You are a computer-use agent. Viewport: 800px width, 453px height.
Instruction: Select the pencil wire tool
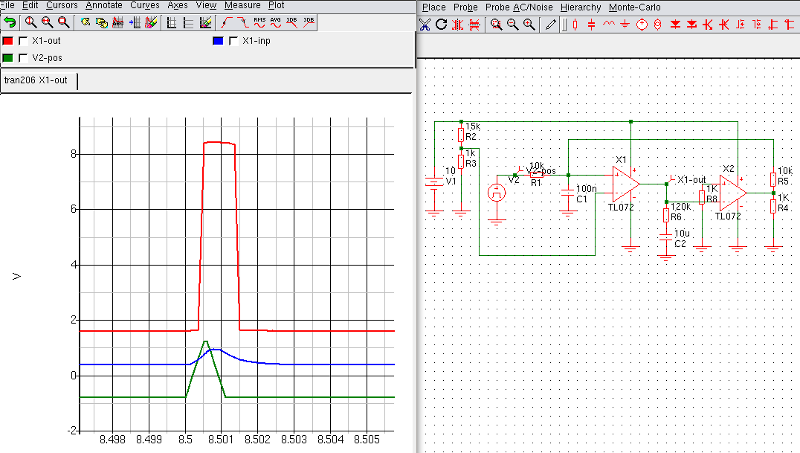click(x=550, y=24)
